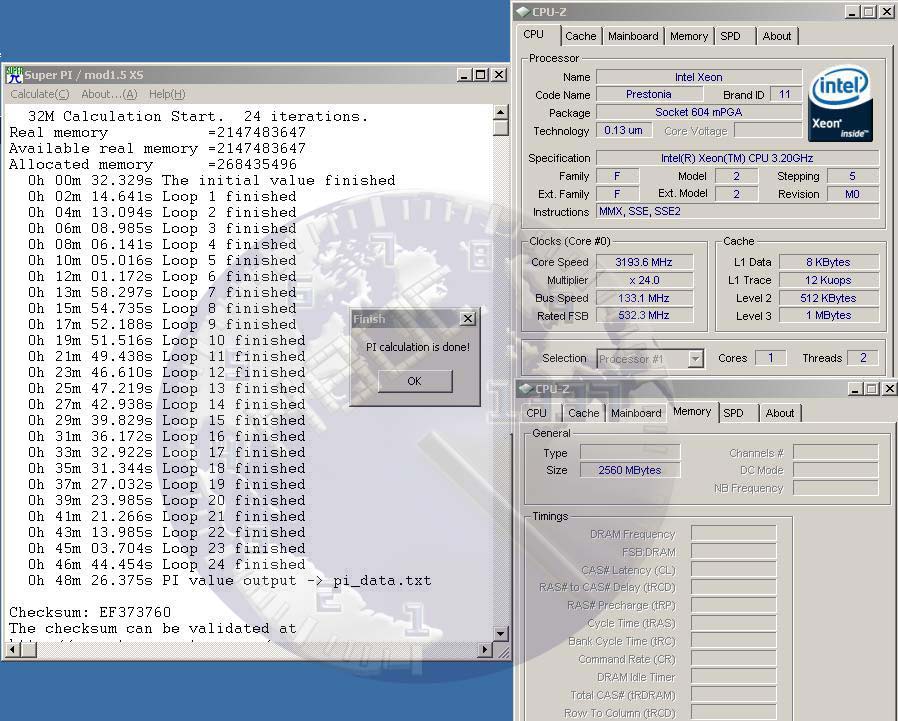Click the Stepping 5 value
The width and height of the screenshot is (898, 721).
point(853,176)
